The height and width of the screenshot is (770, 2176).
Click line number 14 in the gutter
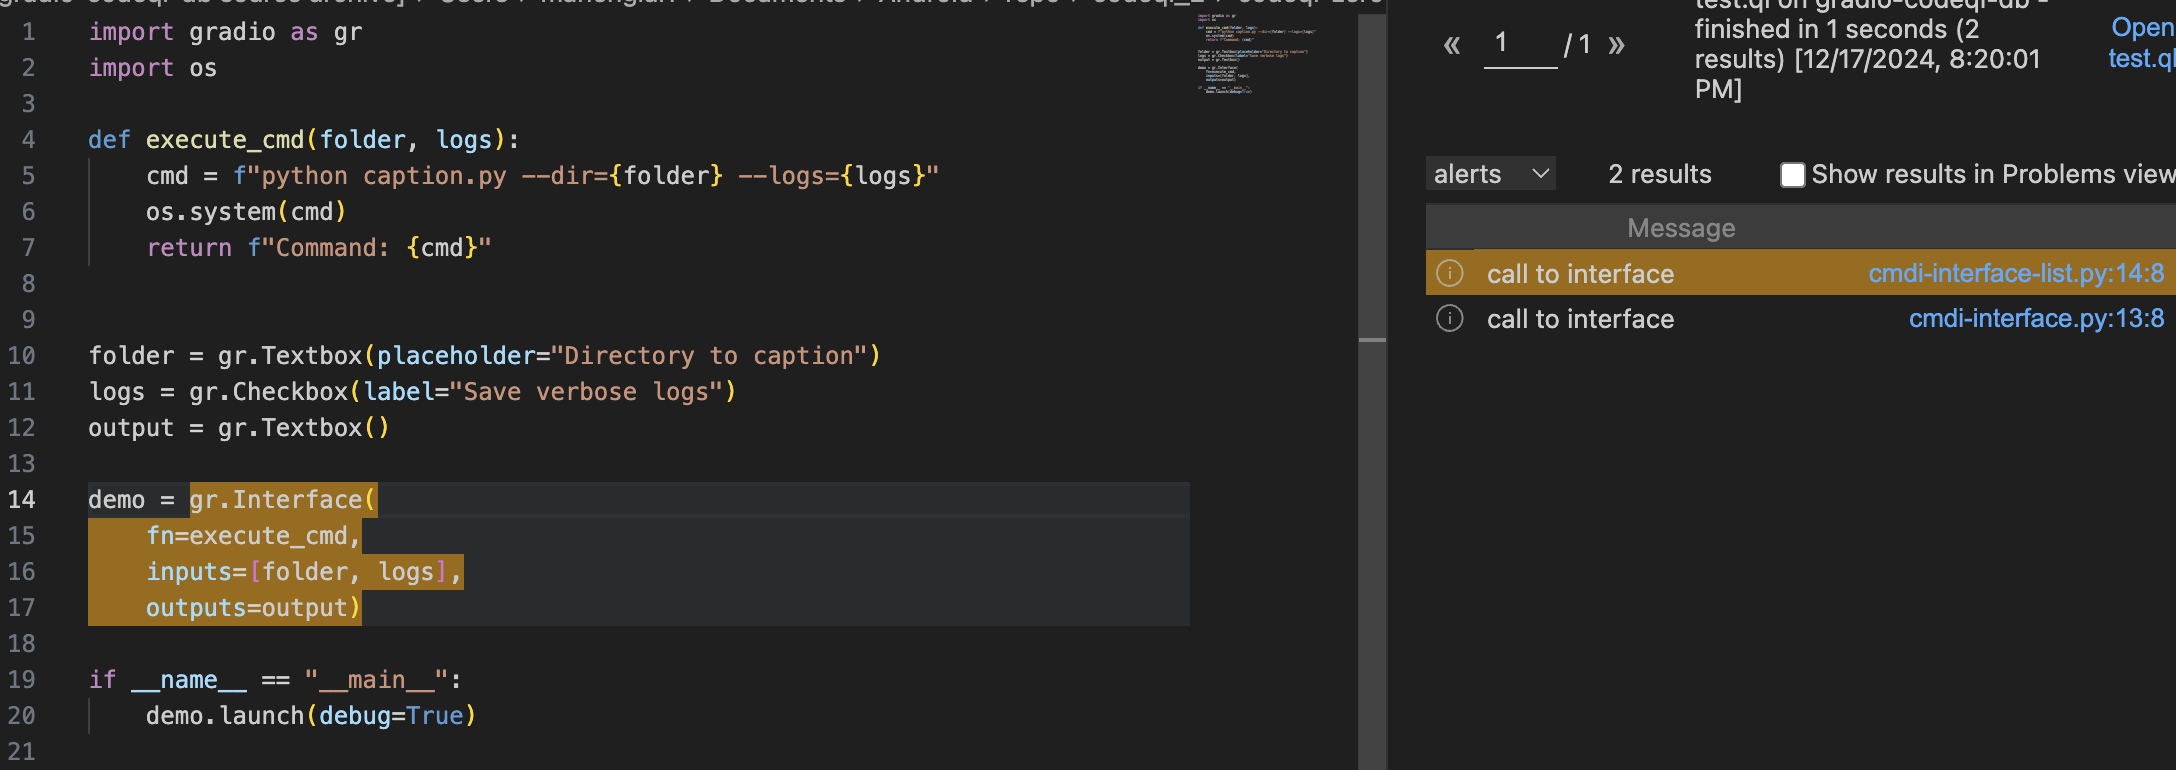pos(22,499)
